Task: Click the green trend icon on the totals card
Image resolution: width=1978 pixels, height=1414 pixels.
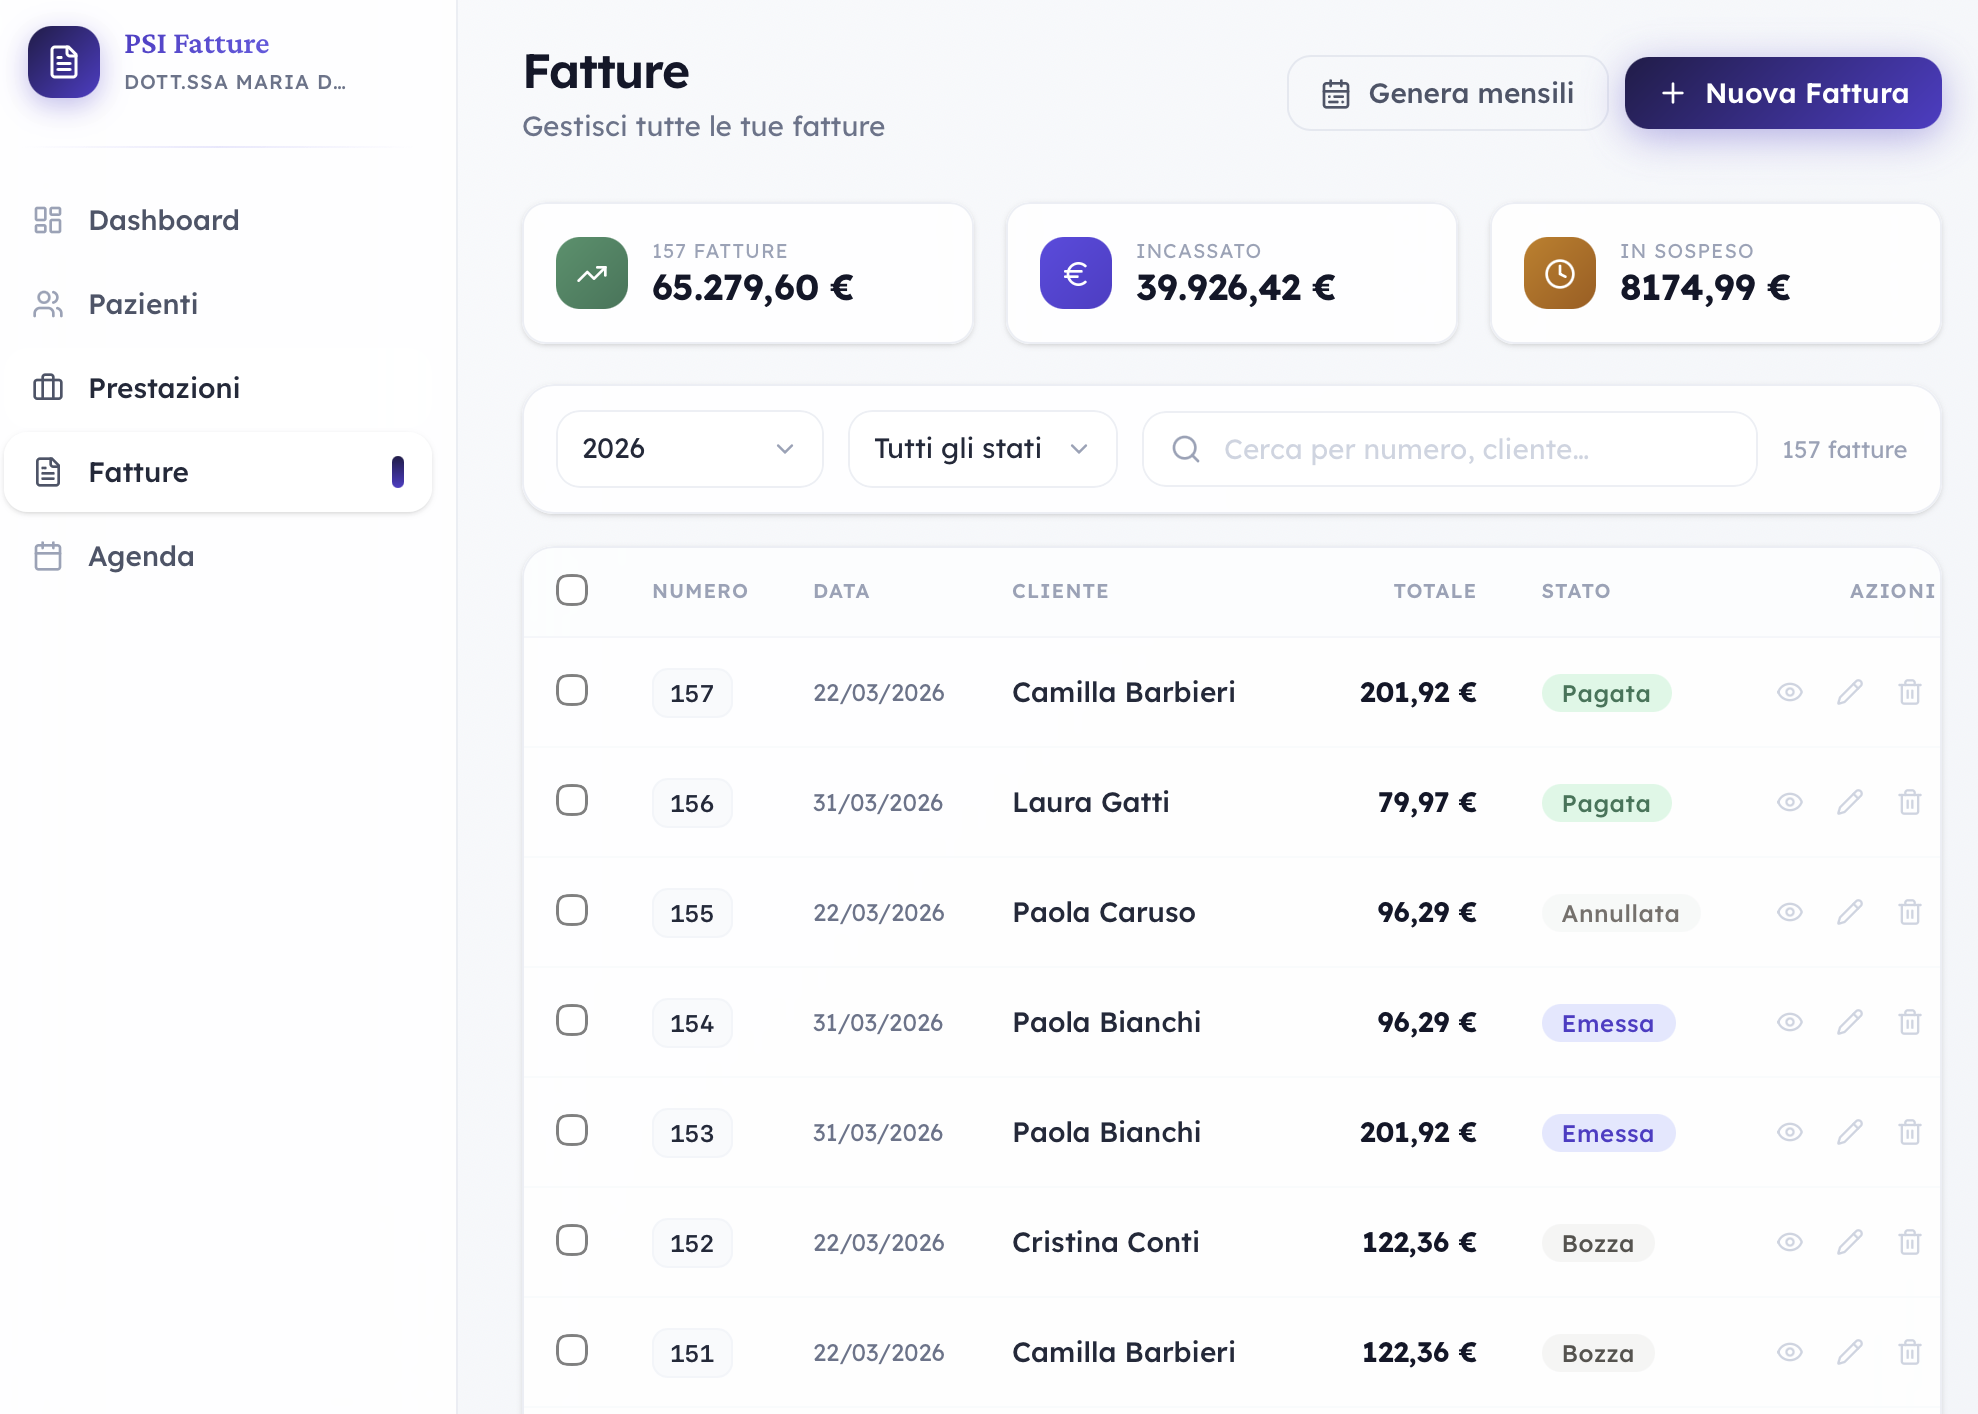Action: pos(592,273)
